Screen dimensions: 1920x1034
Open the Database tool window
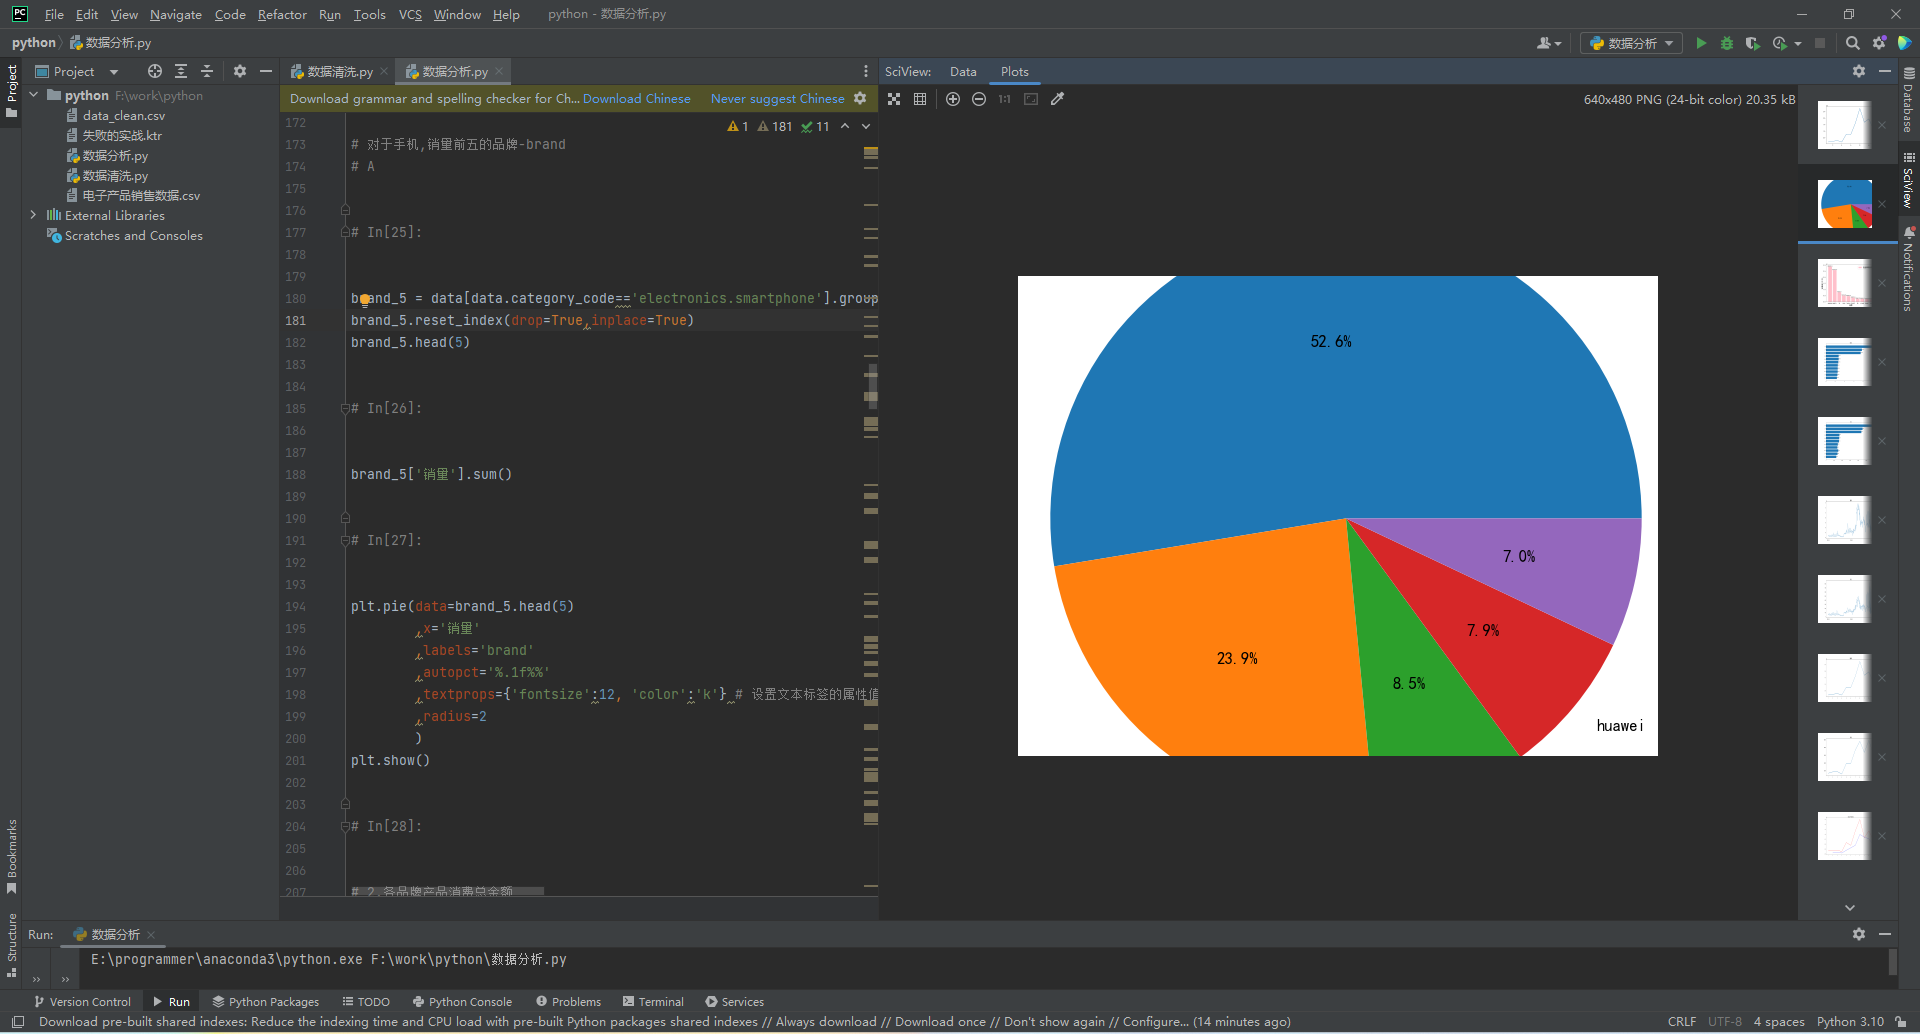(x=1909, y=100)
